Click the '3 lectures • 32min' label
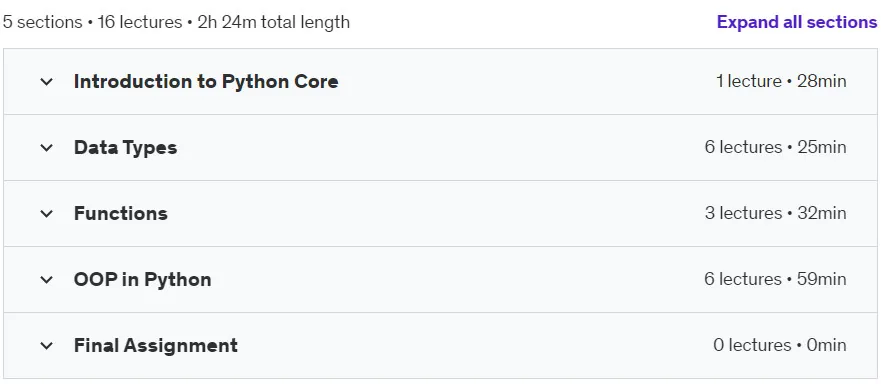Viewport: 881px width, 384px height. click(x=775, y=214)
